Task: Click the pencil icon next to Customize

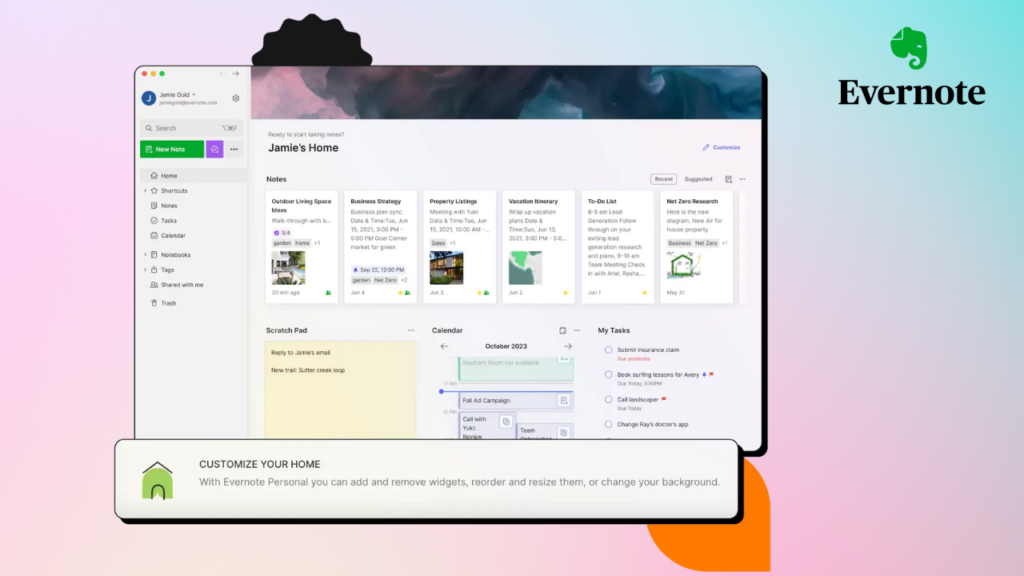Action: click(705, 148)
